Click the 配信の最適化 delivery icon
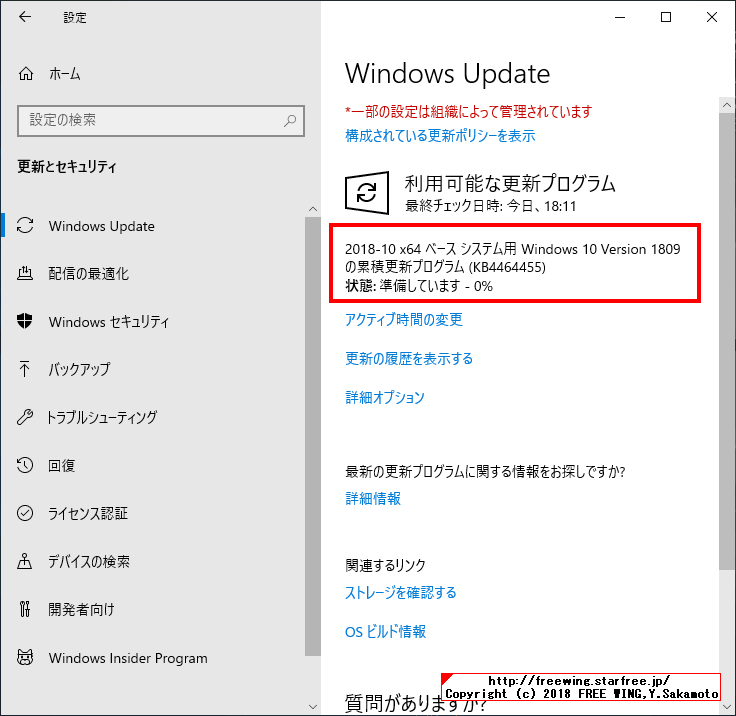This screenshot has width=736, height=716. point(25,273)
